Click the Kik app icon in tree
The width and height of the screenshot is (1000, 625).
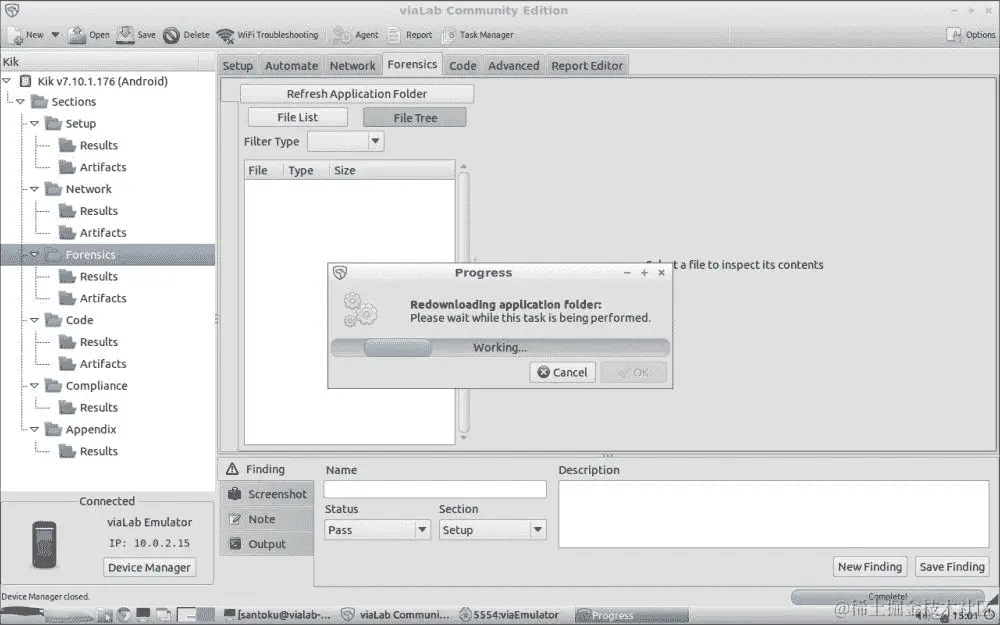pos(26,81)
